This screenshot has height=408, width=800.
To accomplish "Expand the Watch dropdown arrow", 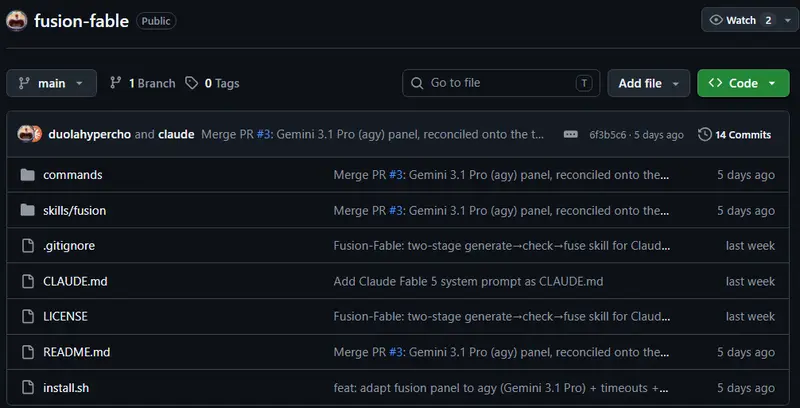I will pyautogui.click(x=788, y=20).
